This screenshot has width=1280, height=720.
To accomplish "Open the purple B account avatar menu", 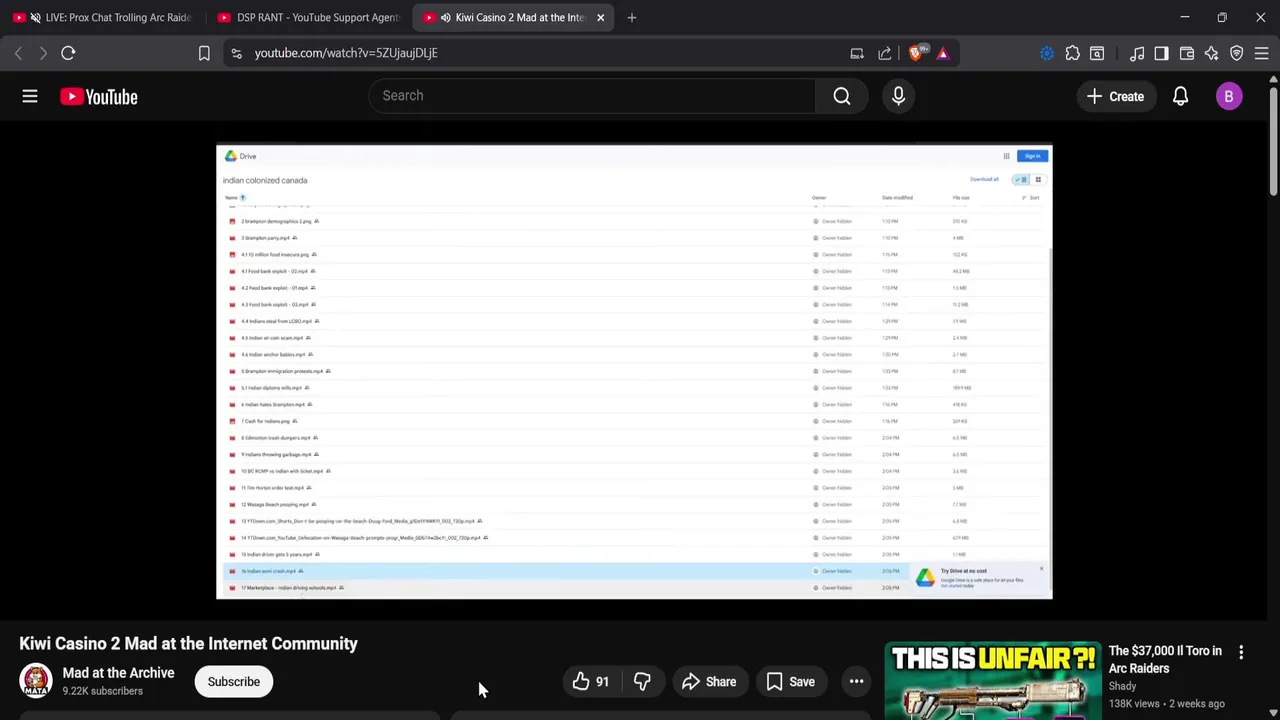I will [x=1229, y=97].
